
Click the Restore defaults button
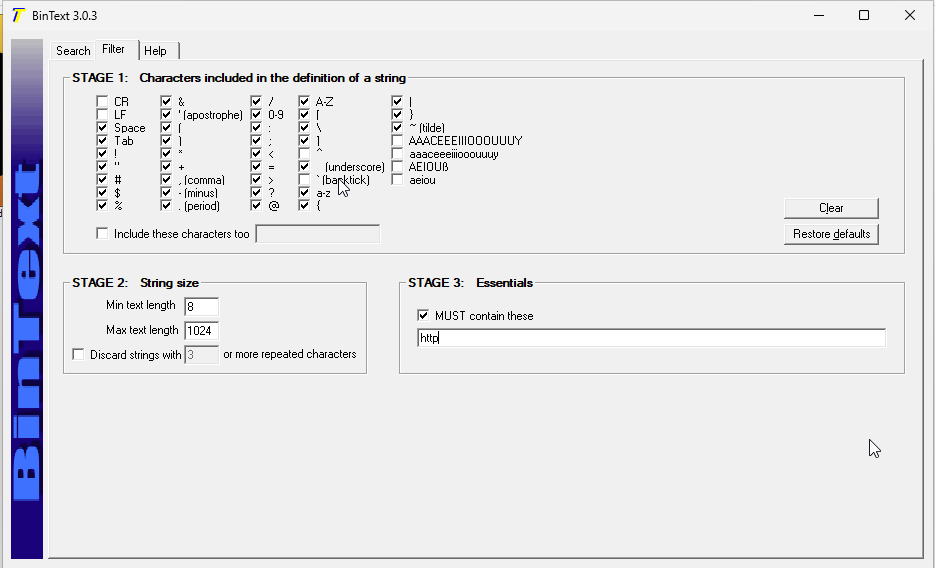pyautogui.click(x=831, y=234)
